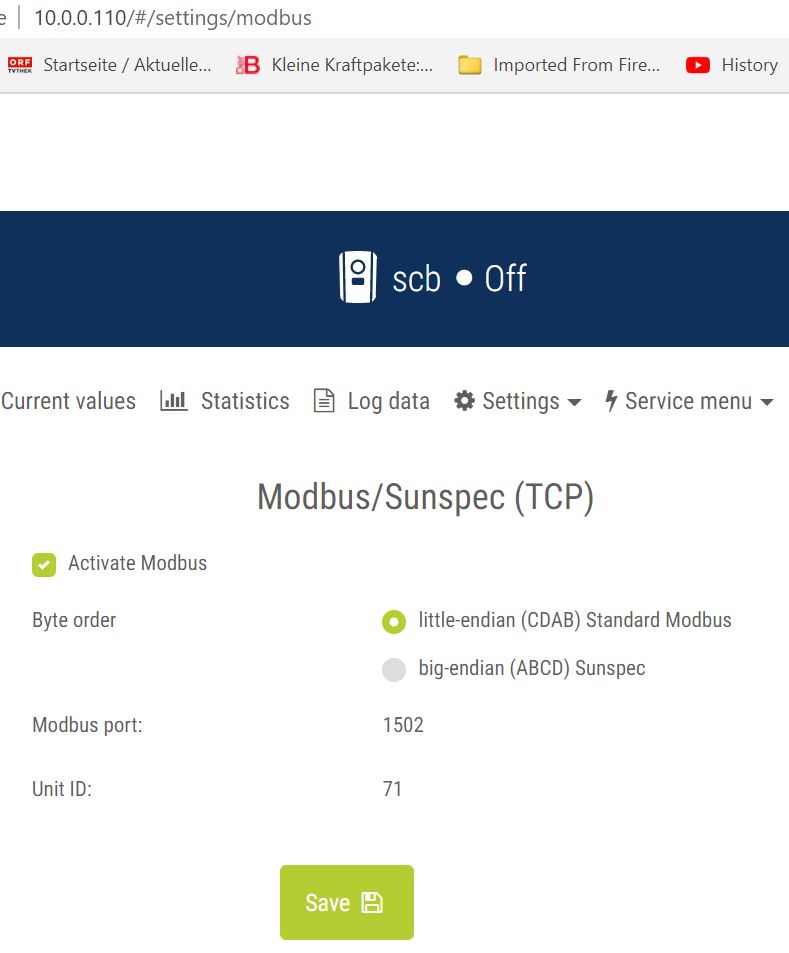Click the inverter device icon in header
This screenshot has height=953, width=789.
coord(358,277)
